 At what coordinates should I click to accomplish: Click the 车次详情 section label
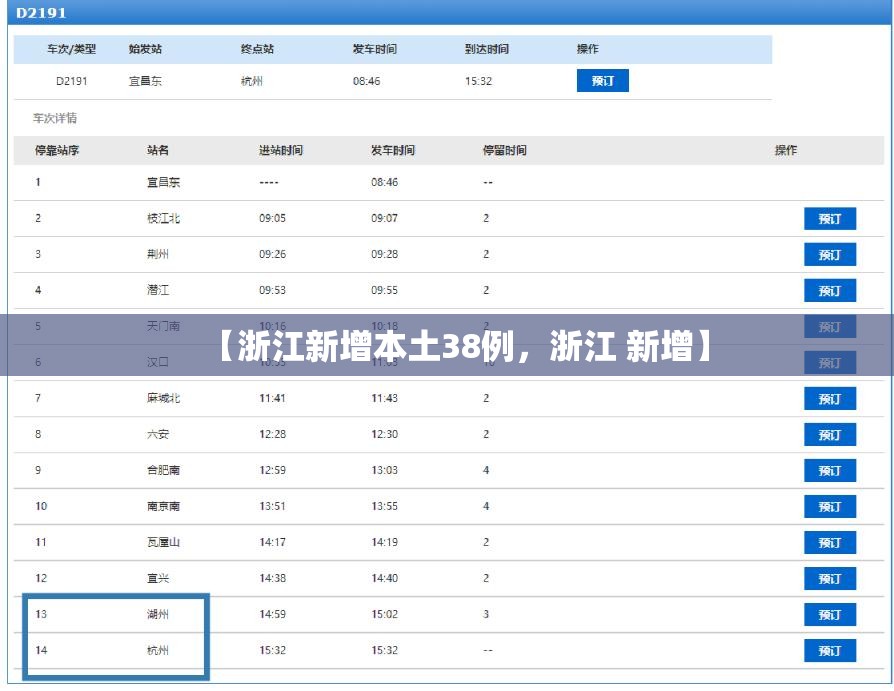click(x=54, y=119)
